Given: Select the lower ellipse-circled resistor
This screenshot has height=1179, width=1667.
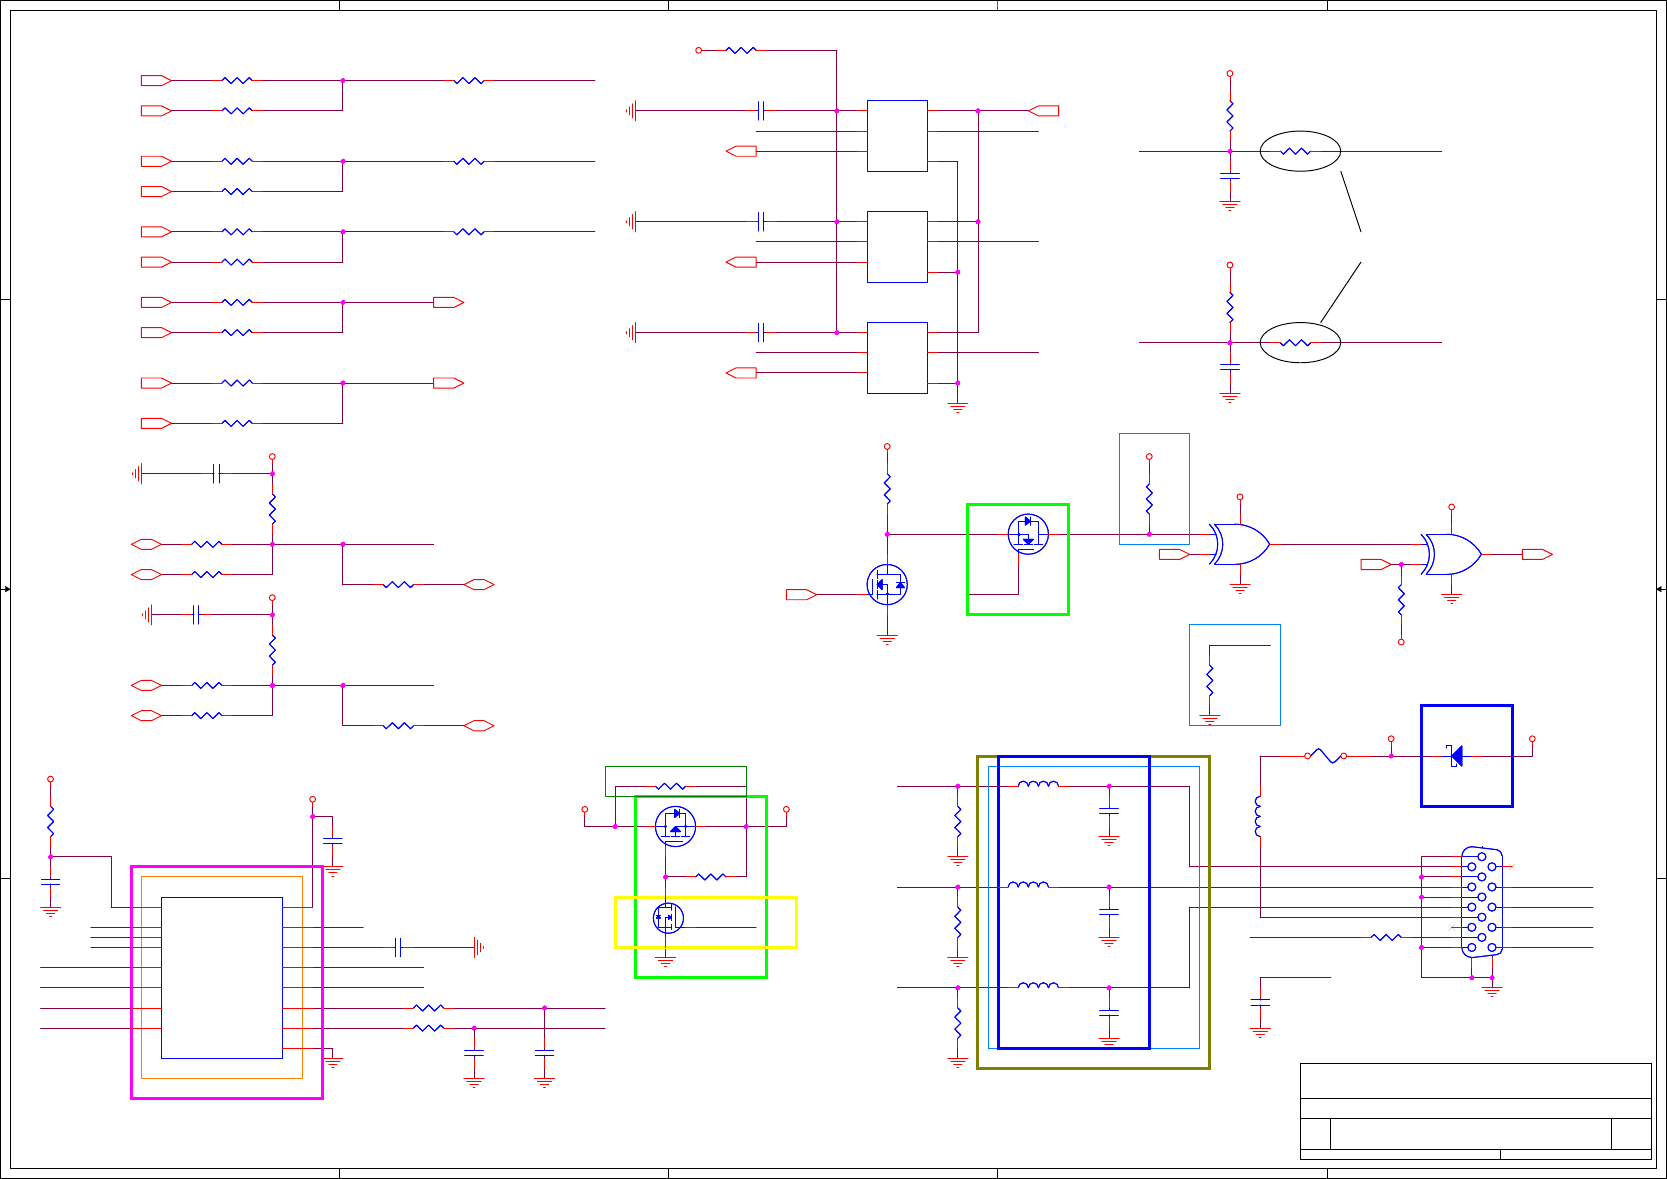Looking at the screenshot, I should pos(1295,342).
